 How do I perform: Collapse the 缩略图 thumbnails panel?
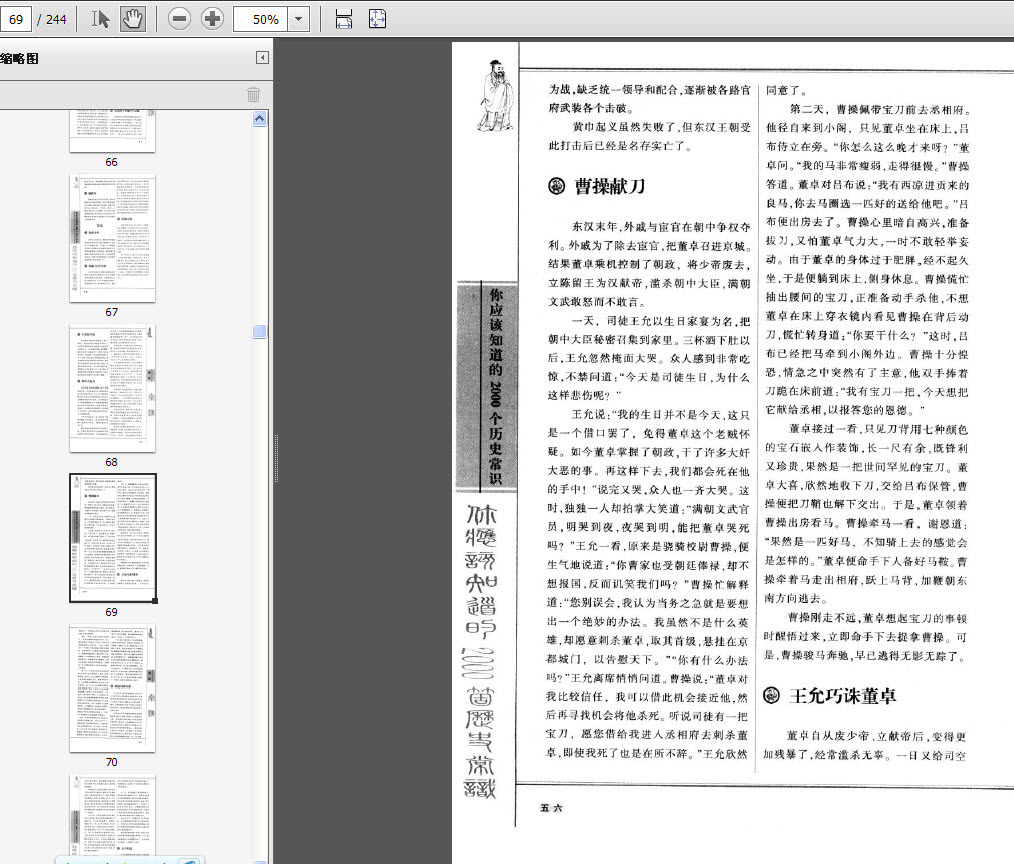[x=262, y=58]
